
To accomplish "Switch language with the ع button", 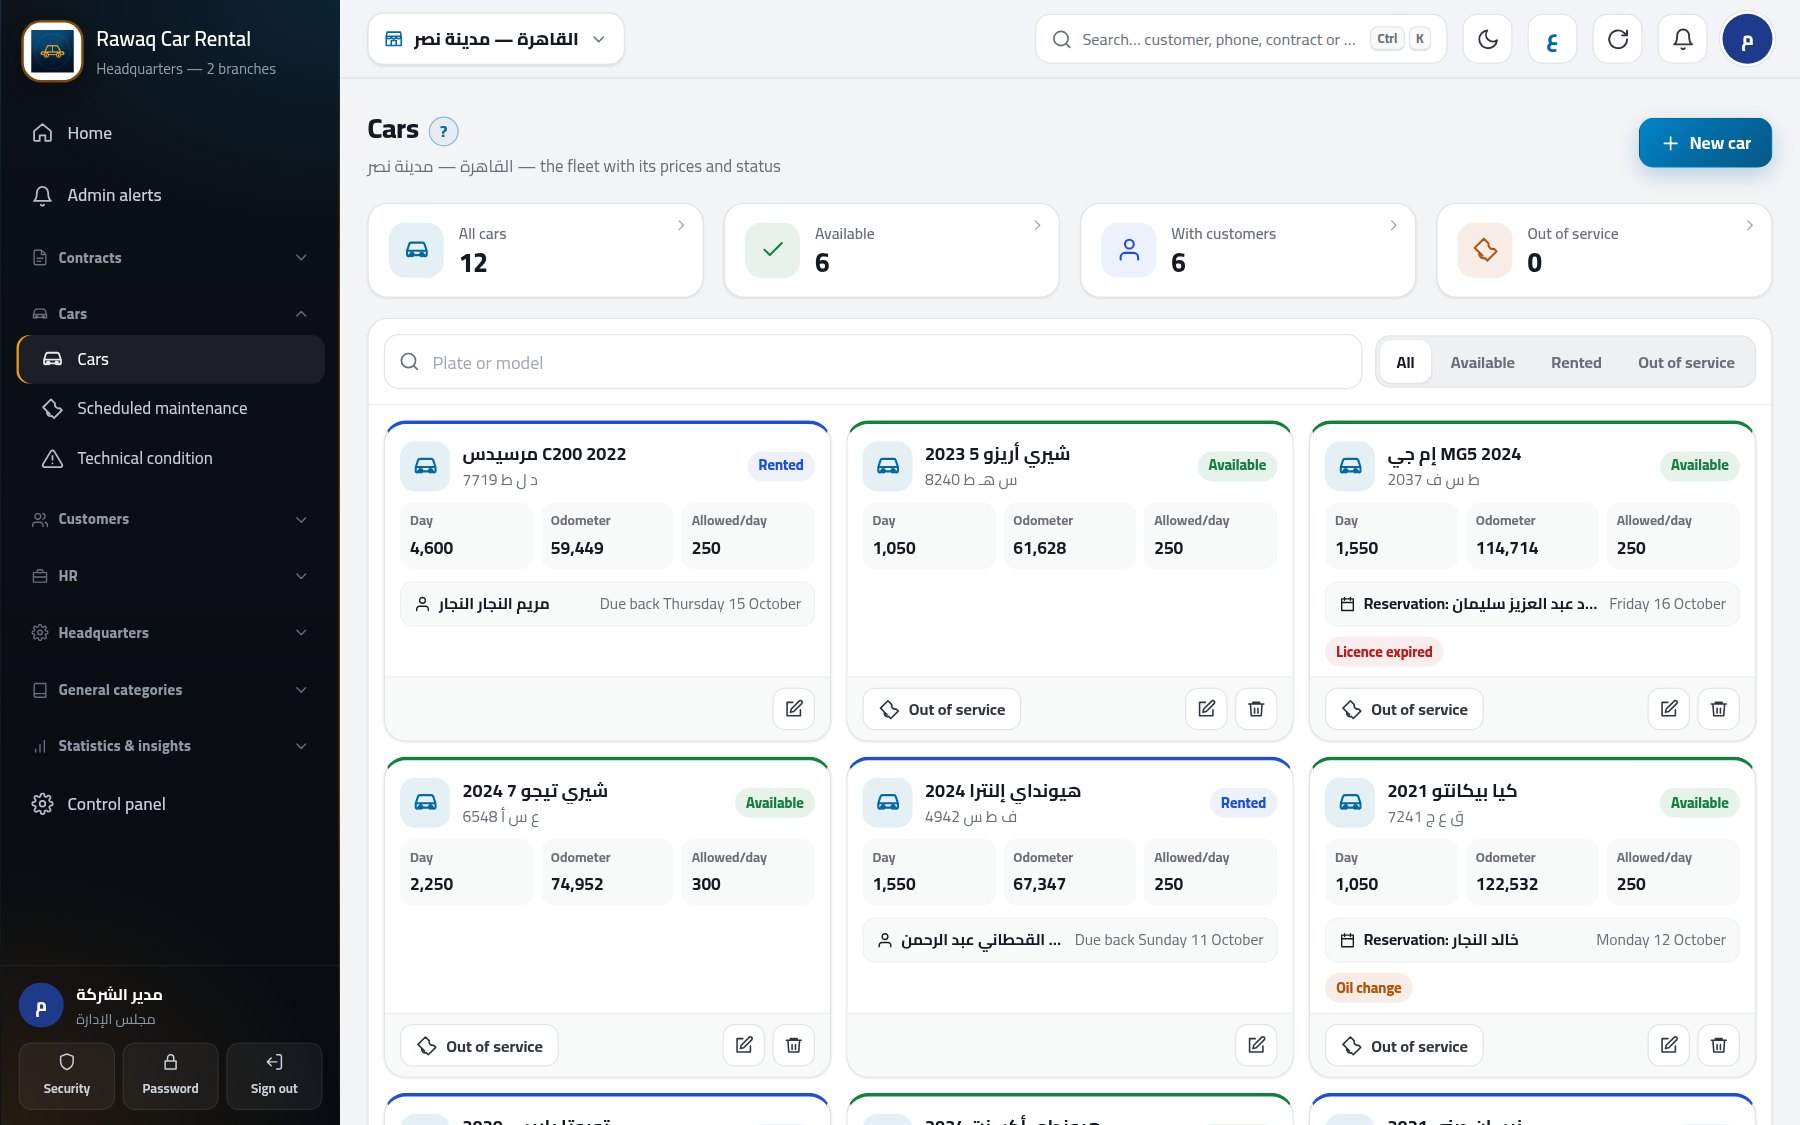I will pos(1553,39).
